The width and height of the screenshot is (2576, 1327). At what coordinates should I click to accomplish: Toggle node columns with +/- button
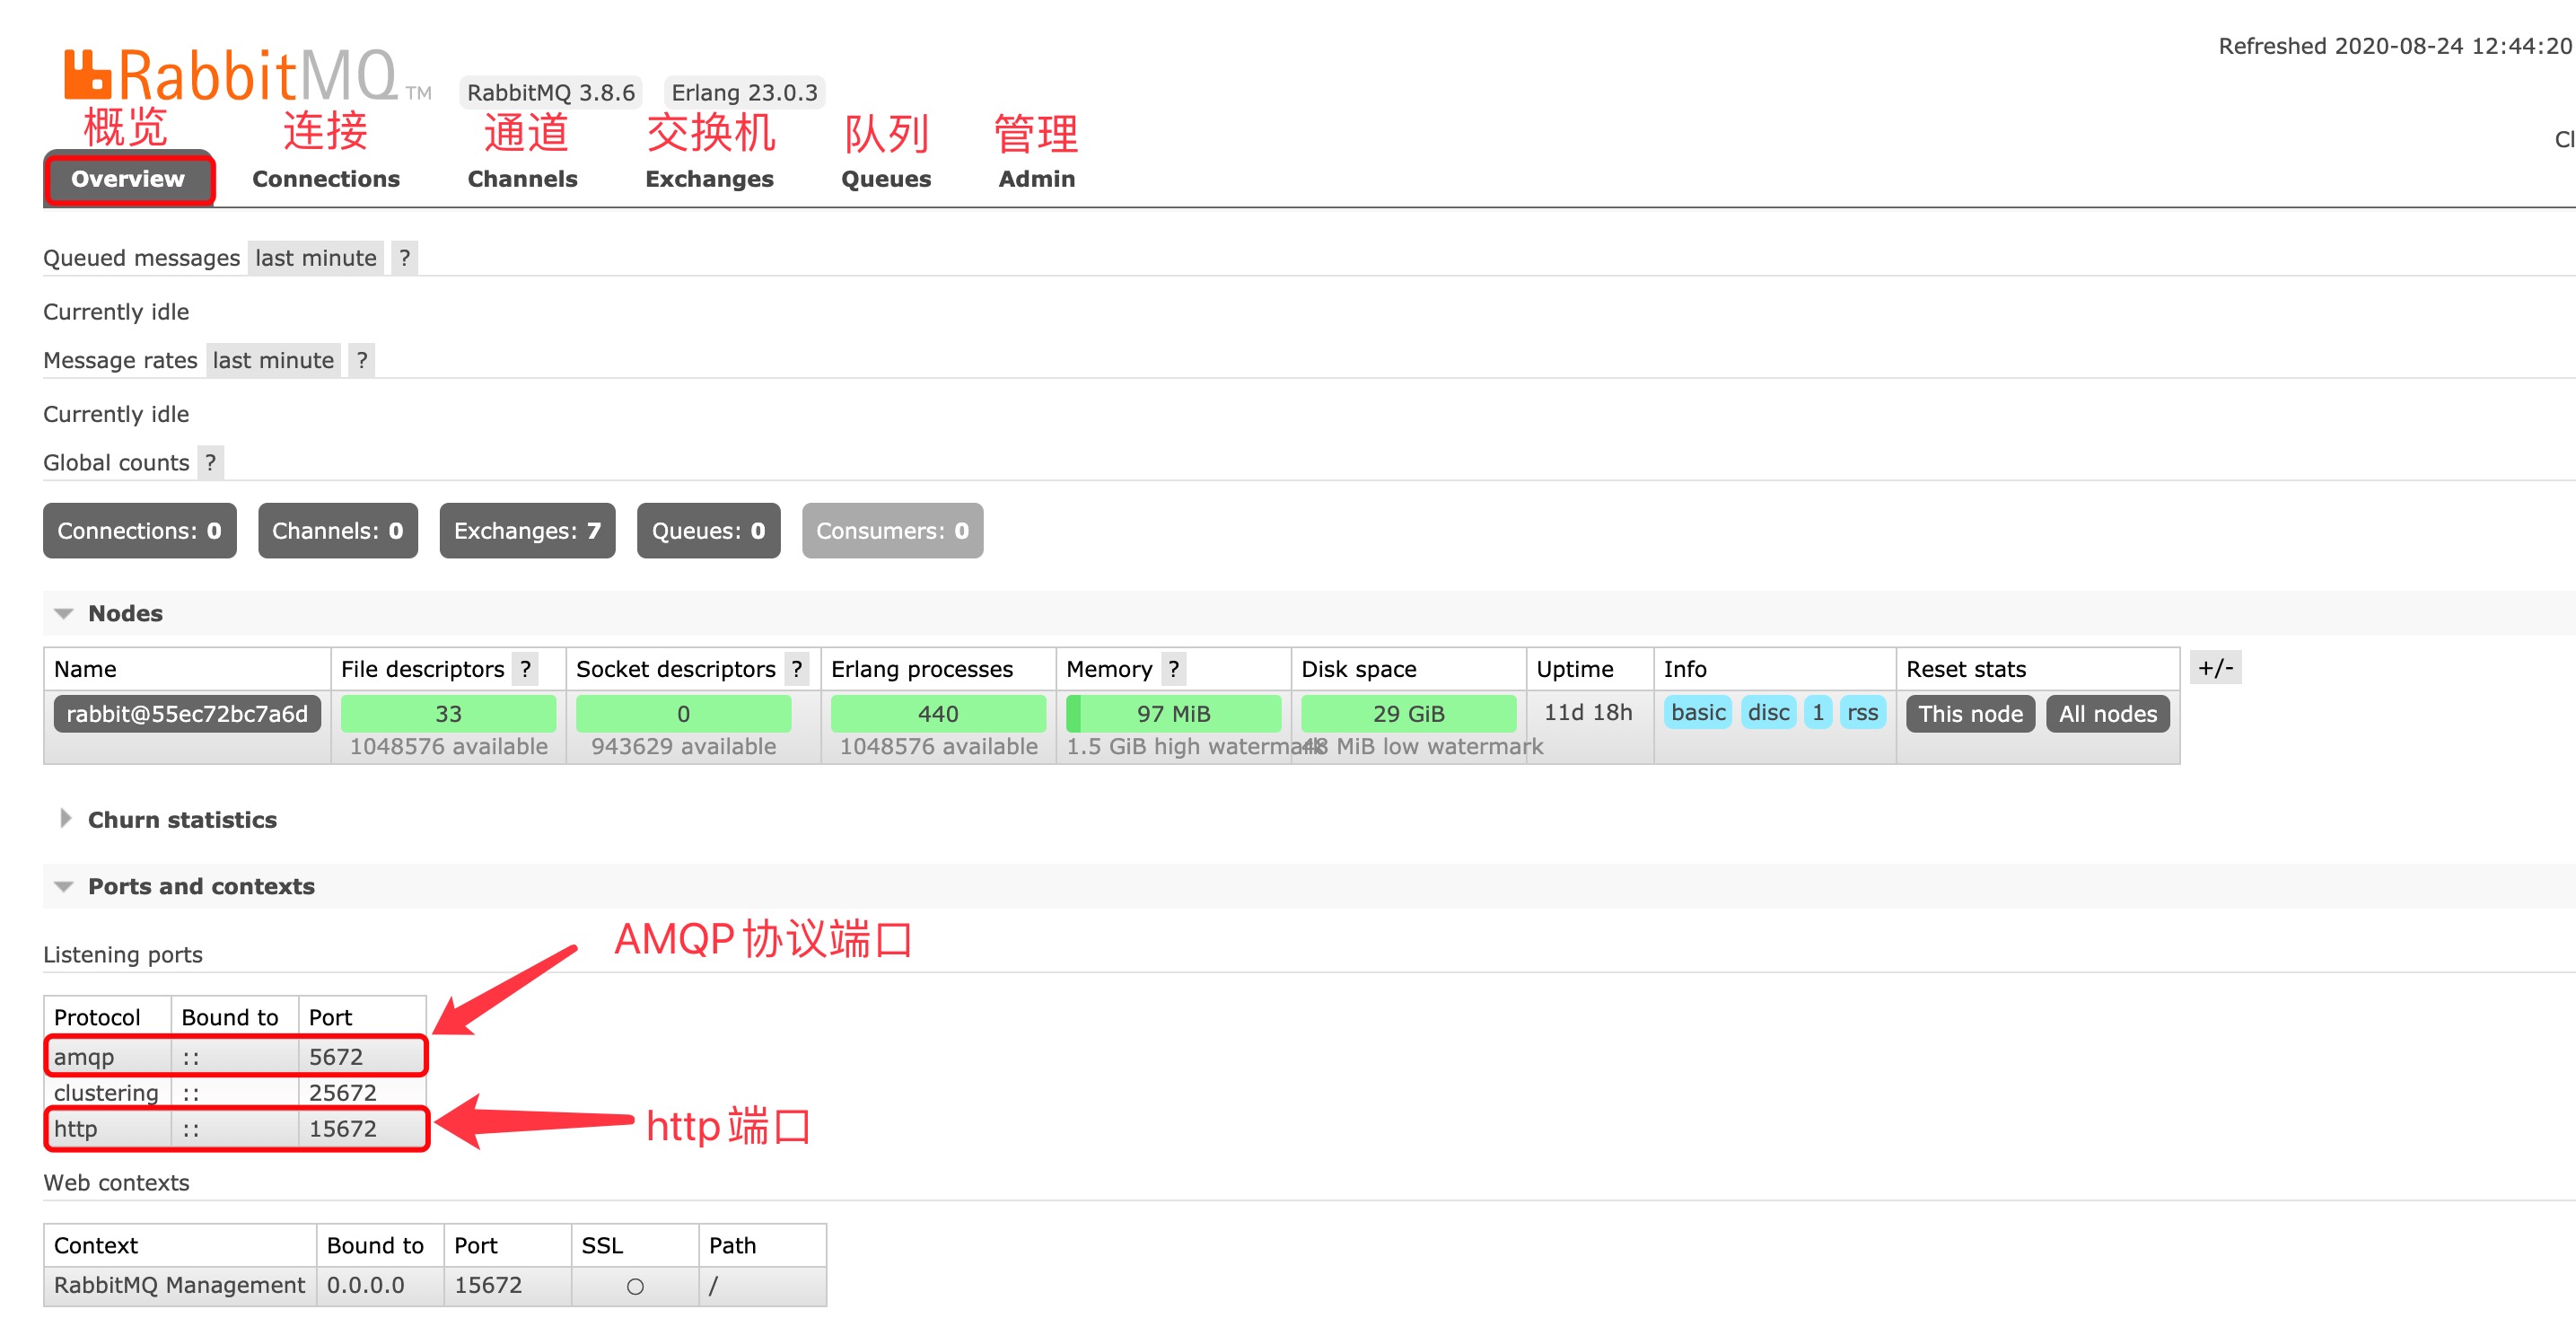pyautogui.click(x=2215, y=668)
